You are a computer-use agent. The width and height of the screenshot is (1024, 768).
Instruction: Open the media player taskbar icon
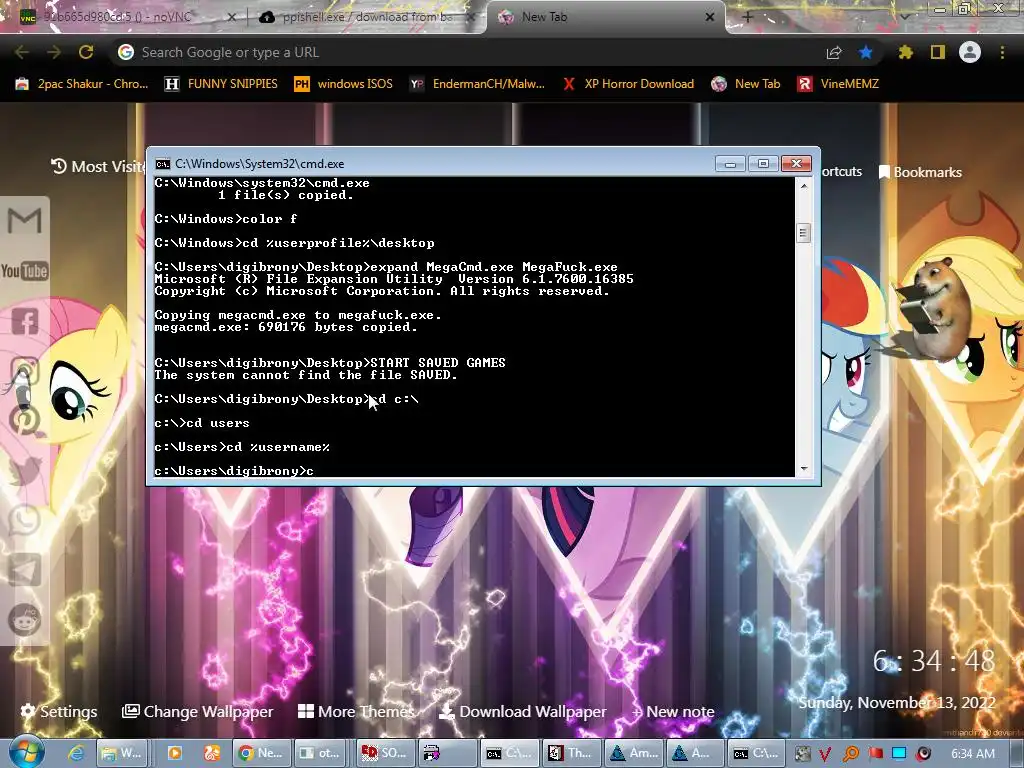(175, 753)
